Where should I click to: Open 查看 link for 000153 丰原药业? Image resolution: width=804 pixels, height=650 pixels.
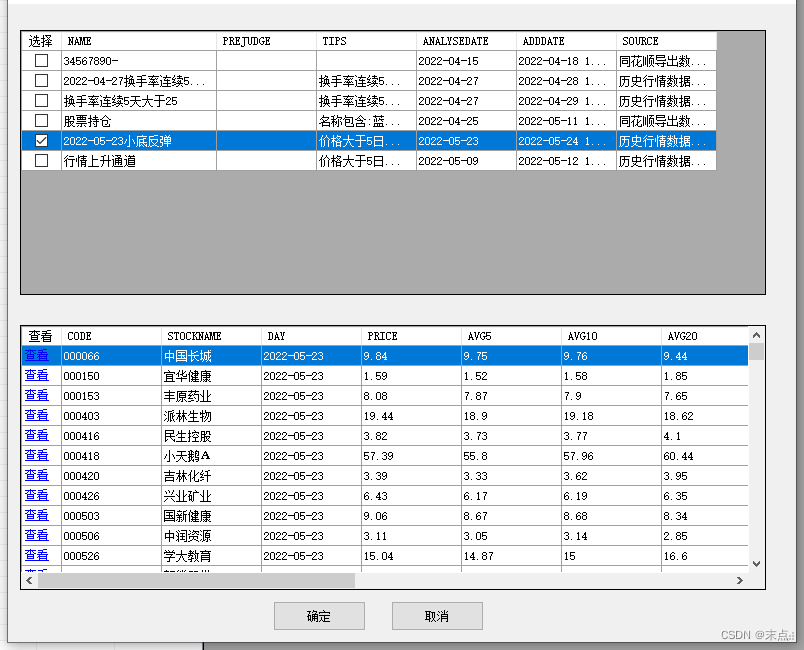pos(36,395)
